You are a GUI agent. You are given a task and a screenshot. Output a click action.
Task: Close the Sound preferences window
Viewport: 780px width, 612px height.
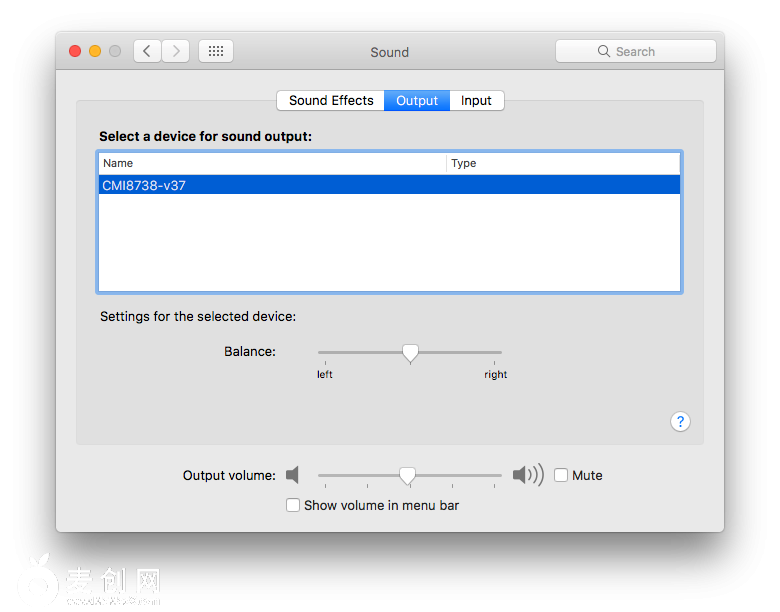(75, 51)
